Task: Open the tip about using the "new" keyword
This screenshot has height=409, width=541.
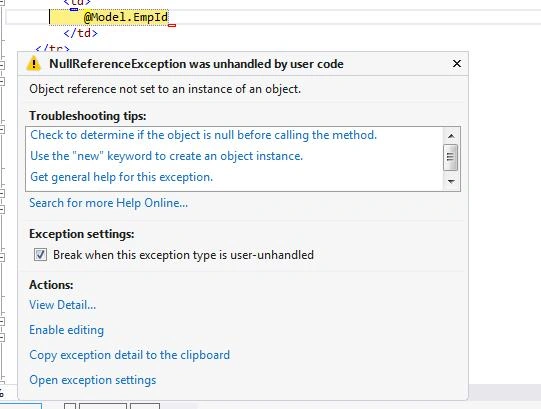Action: 166,156
